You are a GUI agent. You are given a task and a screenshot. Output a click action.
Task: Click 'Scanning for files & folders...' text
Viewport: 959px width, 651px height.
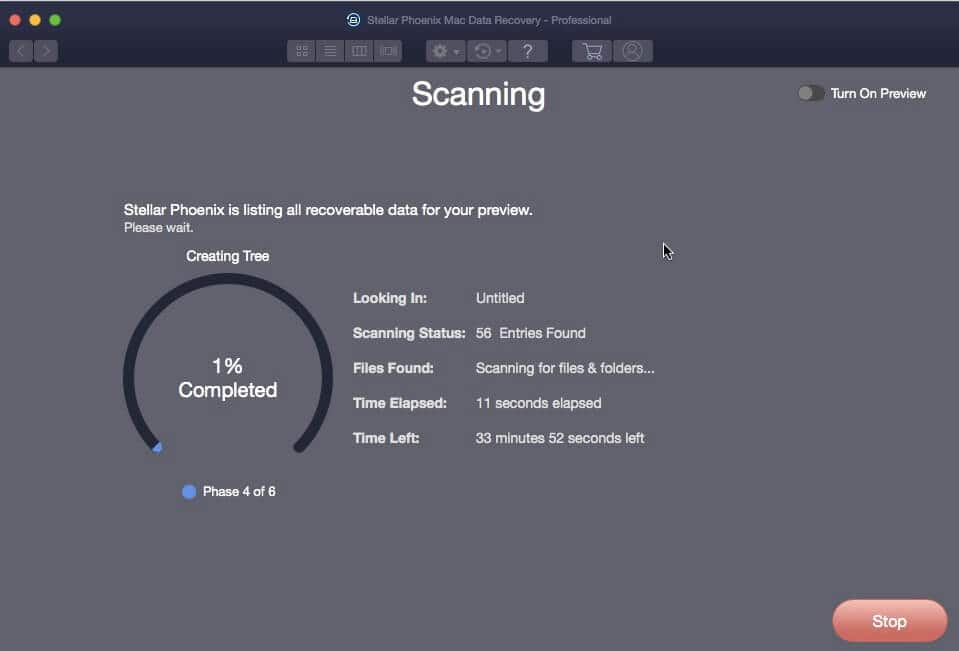click(565, 368)
